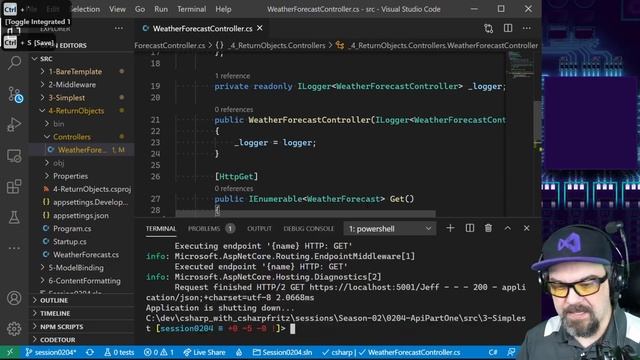Image resolution: width=640 pixels, height=360 pixels.
Task: Open 4-ReturnObjects.csproj file
Action: click(x=92, y=189)
